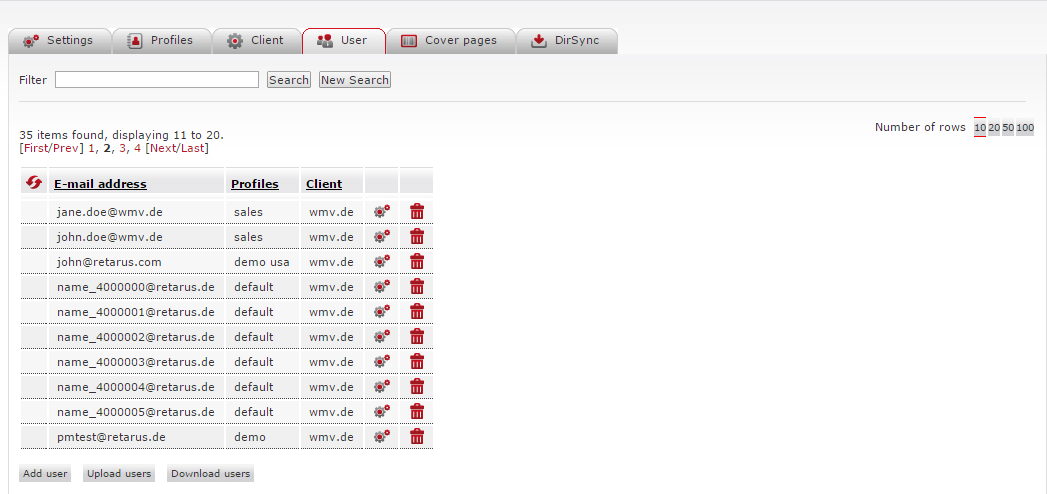Image resolution: width=1047 pixels, height=494 pixels.
Task: Click trash icon for name_4000000@retarus.de
Action: 417,286
